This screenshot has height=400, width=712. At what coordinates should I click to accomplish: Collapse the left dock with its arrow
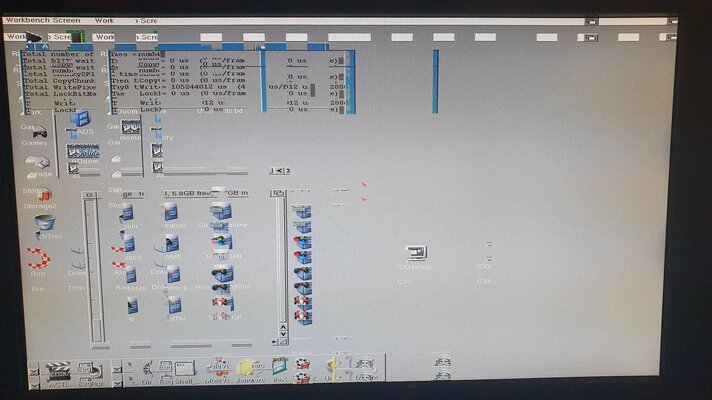pyautogui.click(x=32, y=370)
